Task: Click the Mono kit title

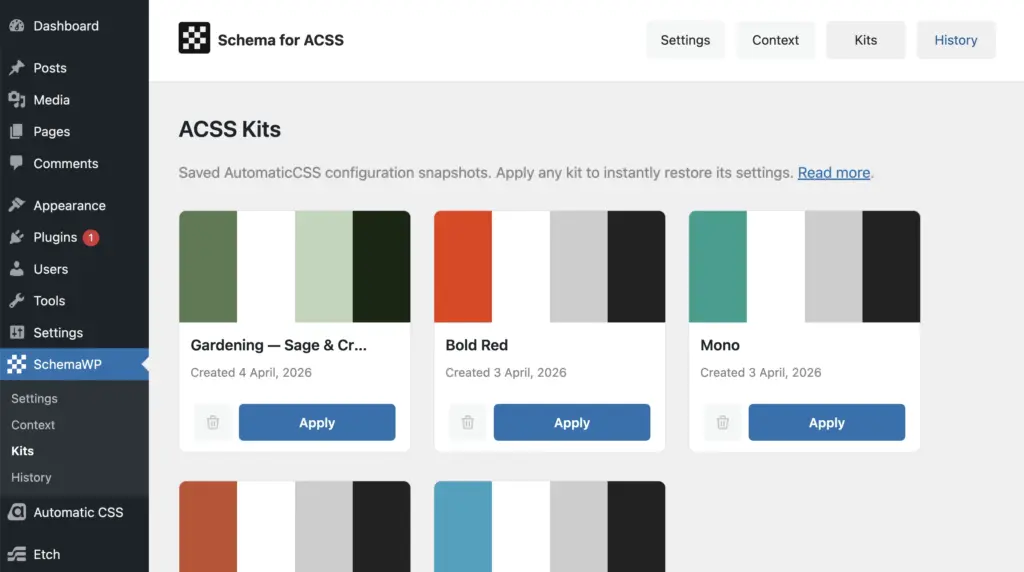Action: click(x=720, y=345)
